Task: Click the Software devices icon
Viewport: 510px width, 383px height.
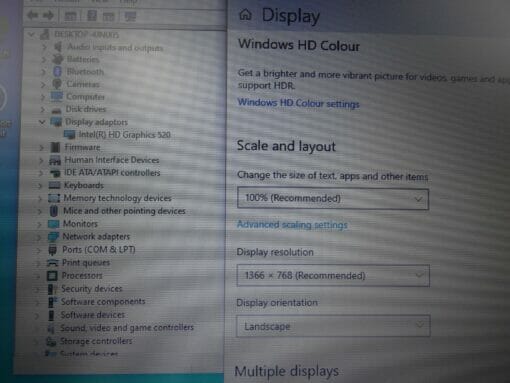Action: click(51, 315)
